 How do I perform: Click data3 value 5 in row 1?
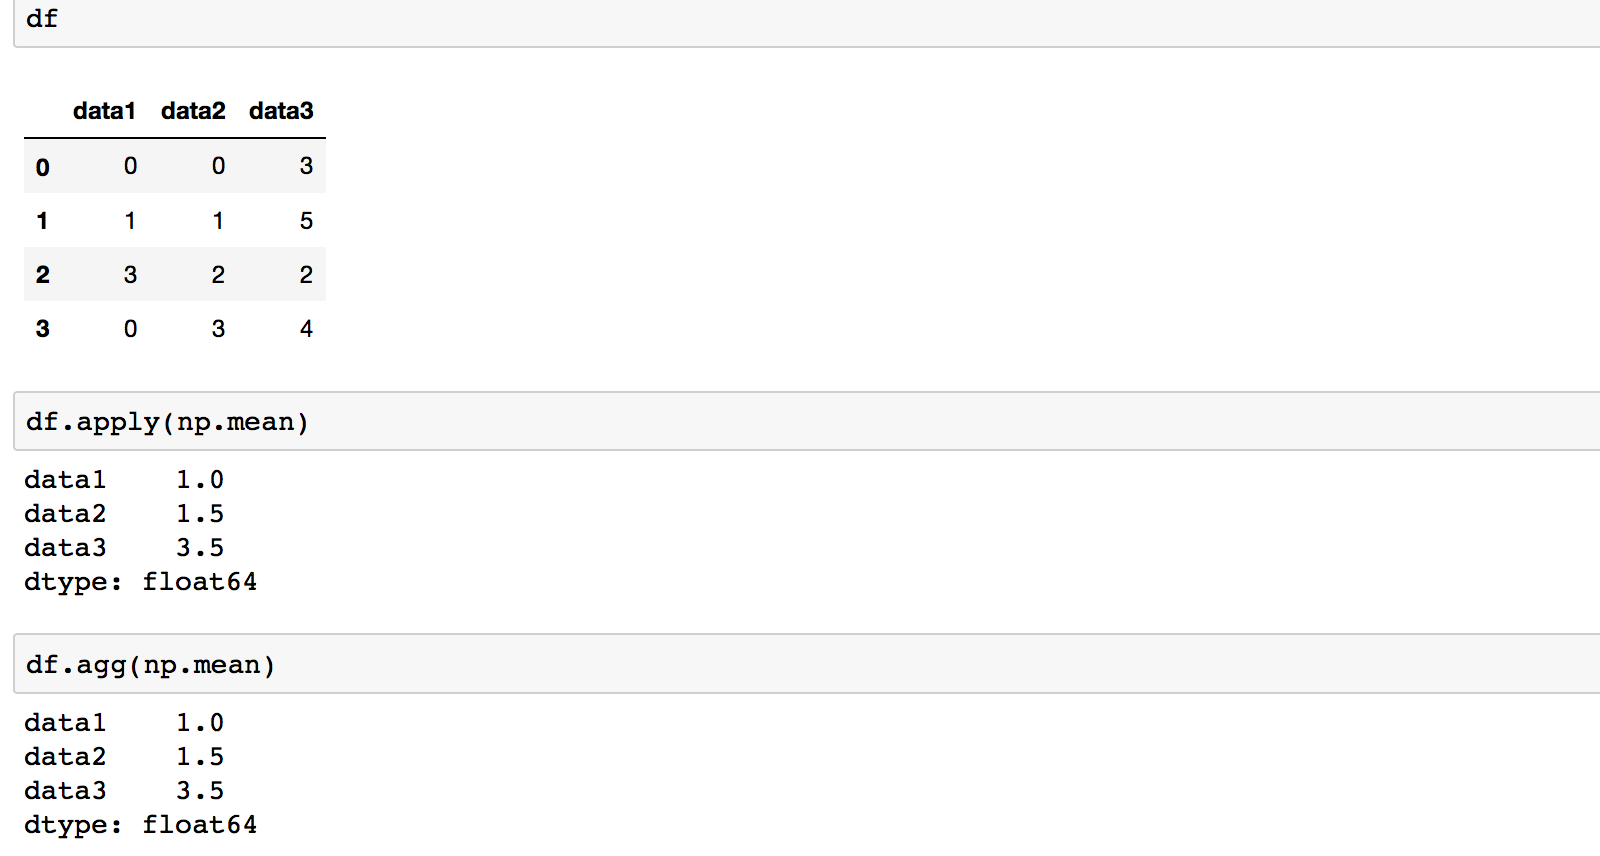[x=306, y=221]
